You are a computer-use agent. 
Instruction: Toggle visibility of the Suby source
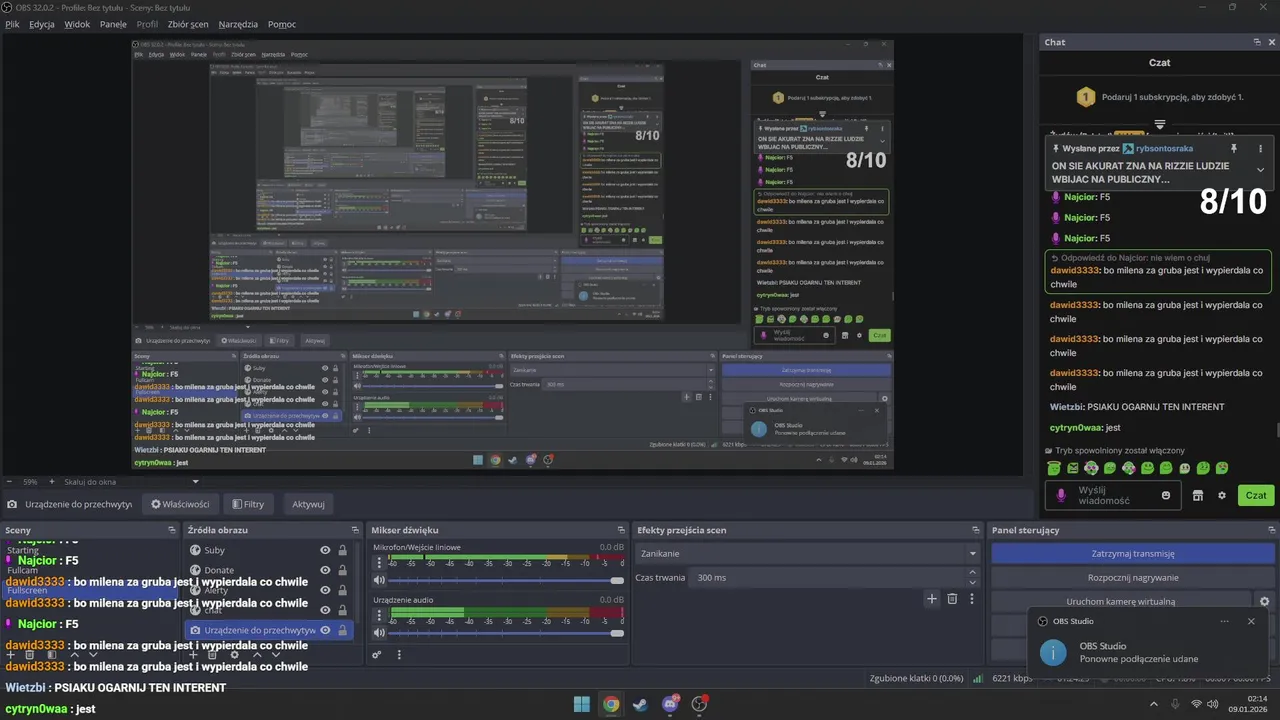click(325, 550)
